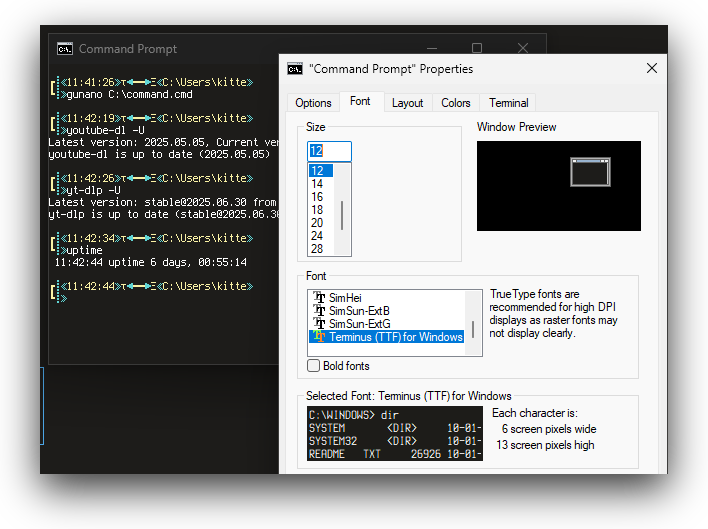
Task: Choose the SimHei font
Action: point(345,298)
